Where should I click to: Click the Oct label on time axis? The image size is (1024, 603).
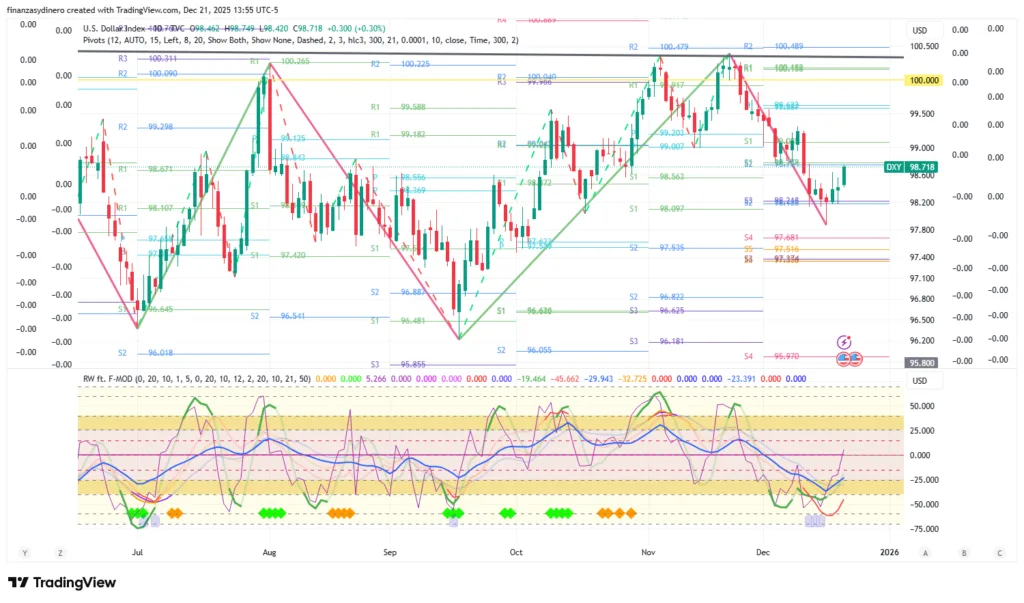[516, 551]
